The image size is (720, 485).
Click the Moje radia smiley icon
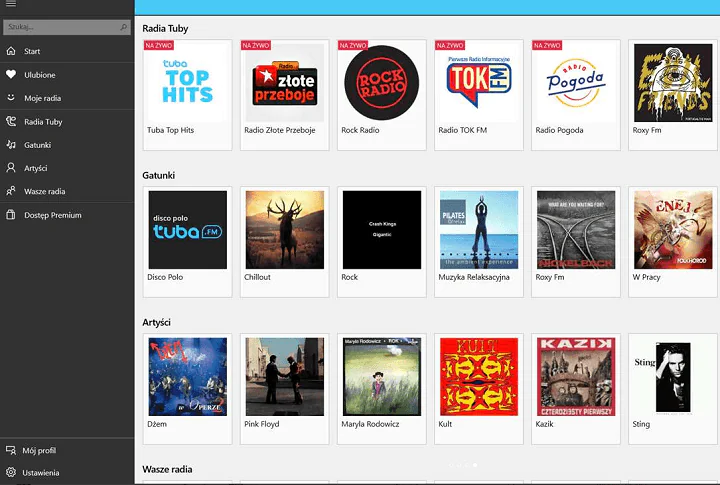pyautogui.click(x=11, y=98)
